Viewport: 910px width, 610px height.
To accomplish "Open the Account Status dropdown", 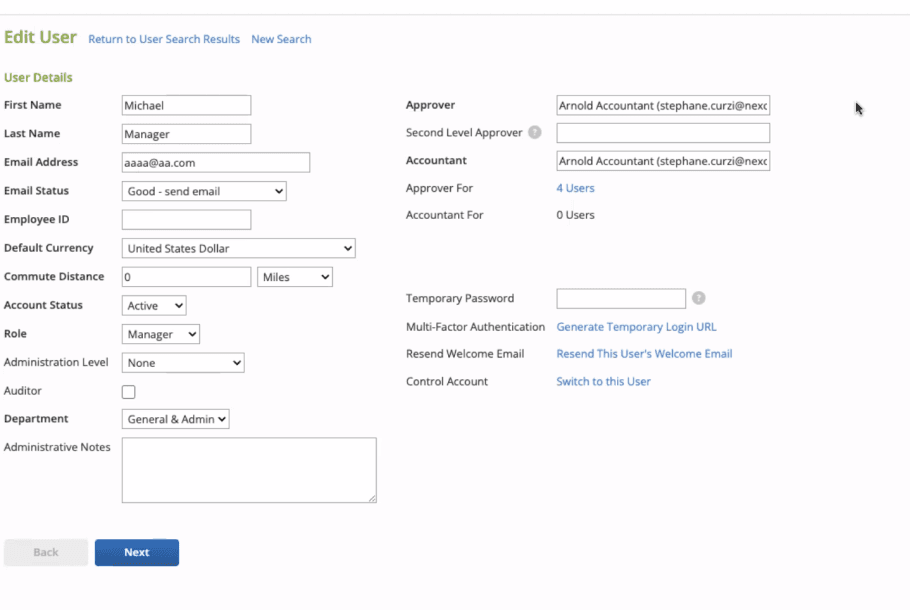I will click(154, 306).
